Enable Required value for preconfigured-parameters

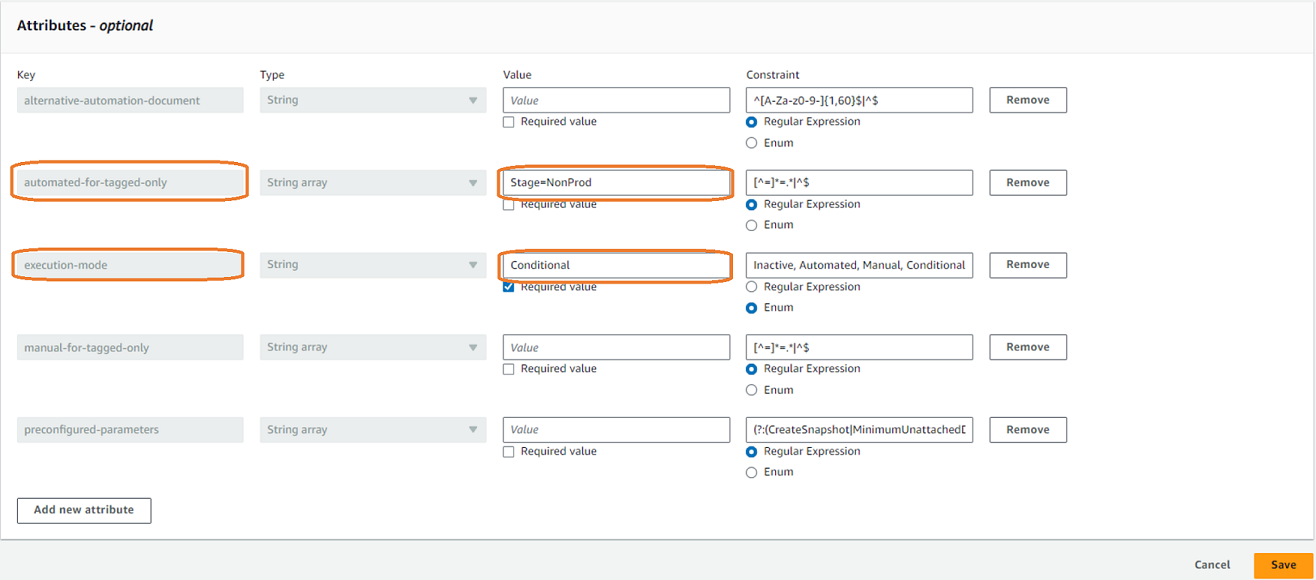coord(508,451)
